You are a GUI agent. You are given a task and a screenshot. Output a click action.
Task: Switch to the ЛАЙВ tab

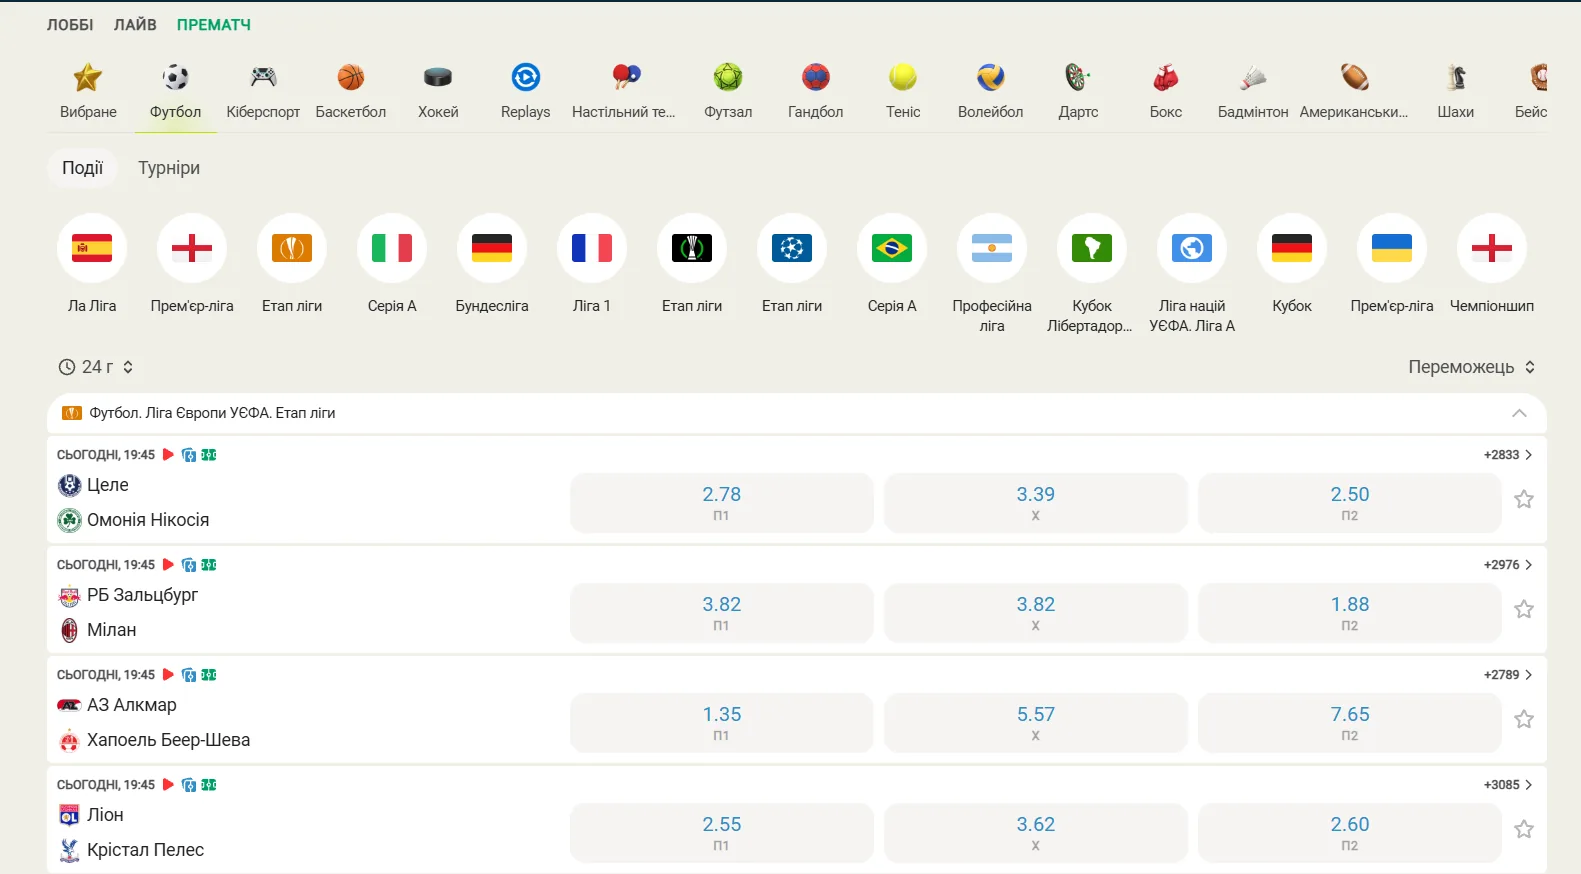point(135,24)
